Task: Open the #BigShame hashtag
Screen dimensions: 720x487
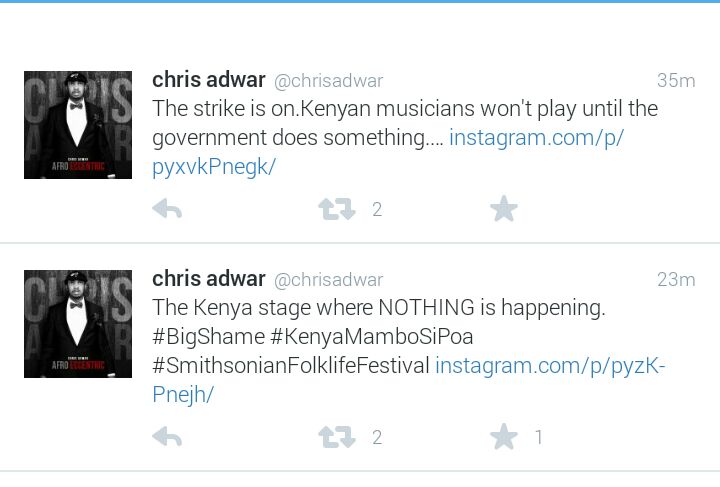Action: pyautogui.click(x=208, y=337)
